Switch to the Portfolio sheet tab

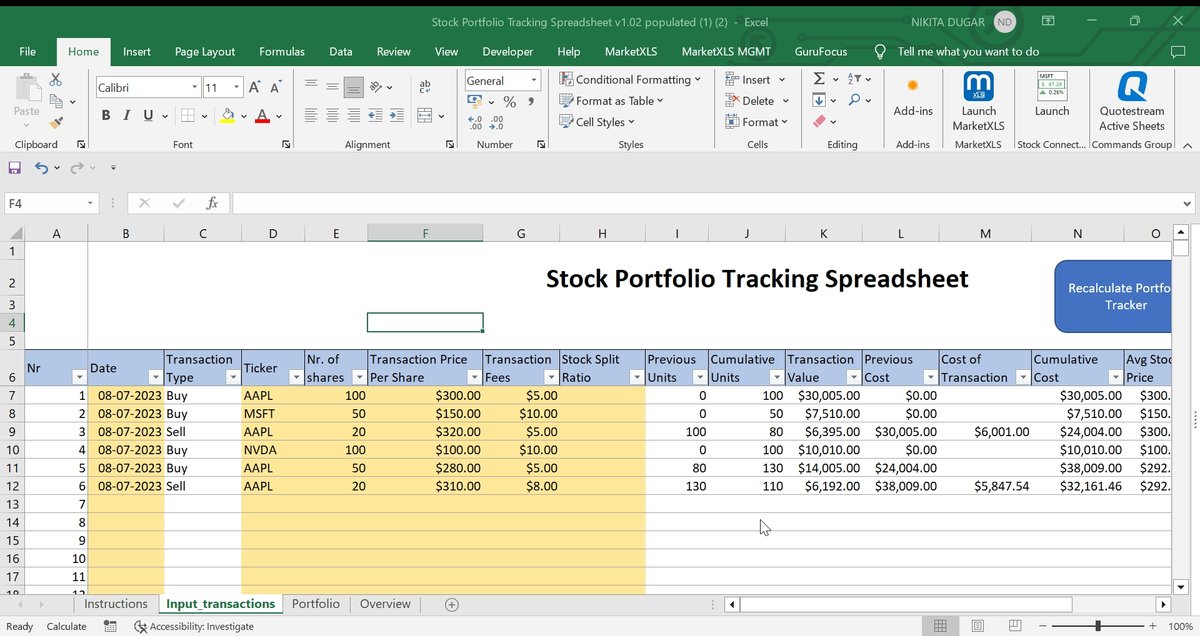click(x=315, y=604)
